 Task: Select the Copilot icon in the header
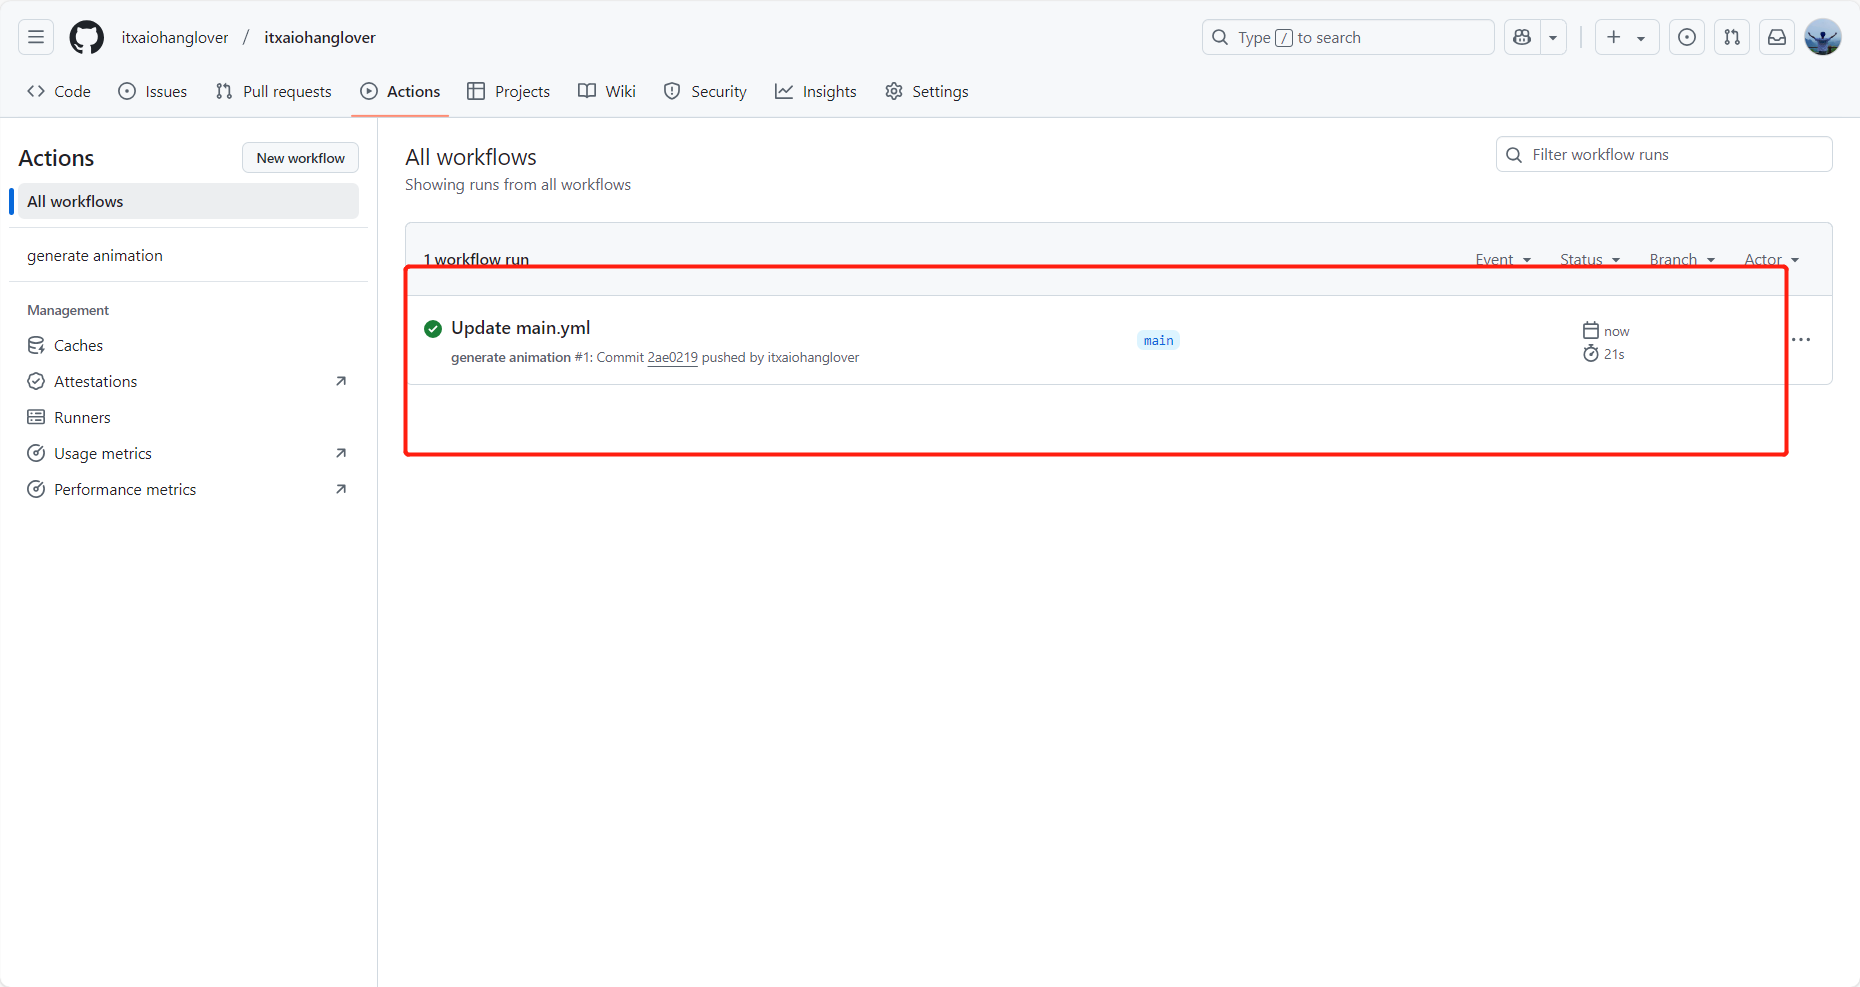[x=1521, y=37]
